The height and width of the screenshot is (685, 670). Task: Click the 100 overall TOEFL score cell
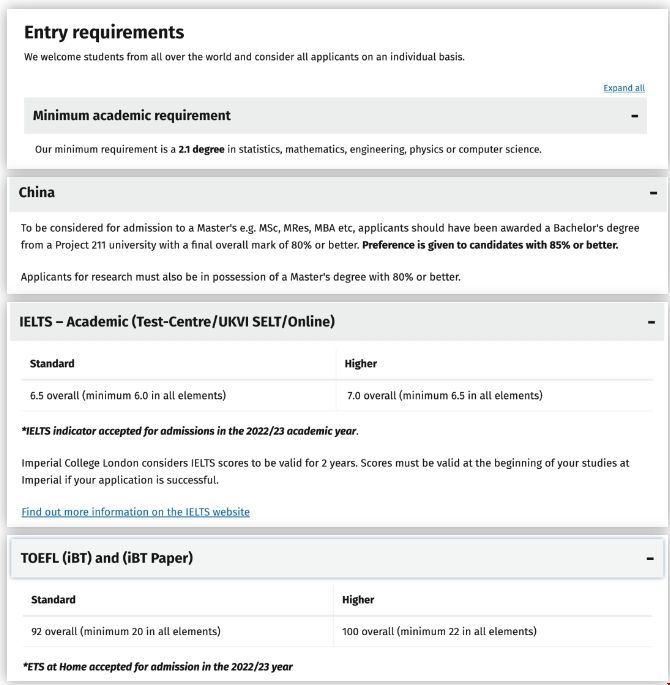click(439, 631)
